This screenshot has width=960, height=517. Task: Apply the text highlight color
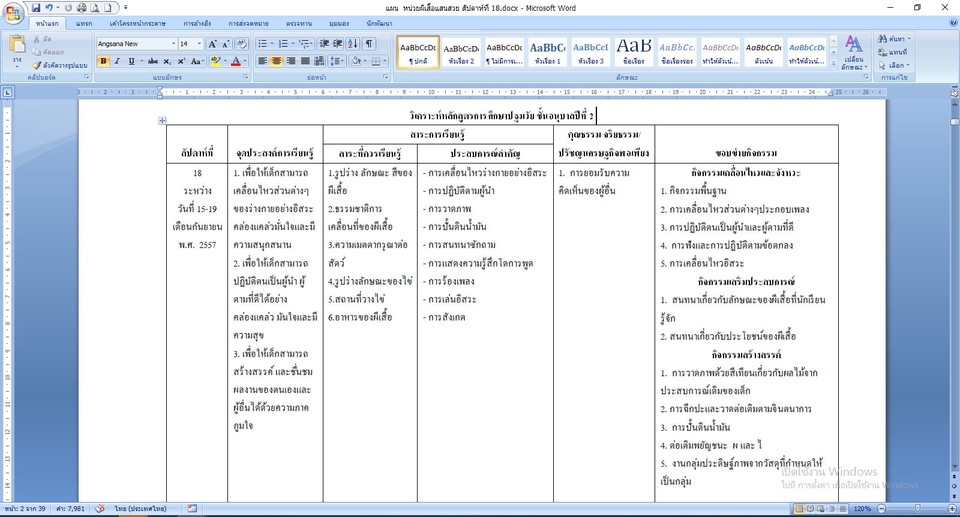[215, 61]
